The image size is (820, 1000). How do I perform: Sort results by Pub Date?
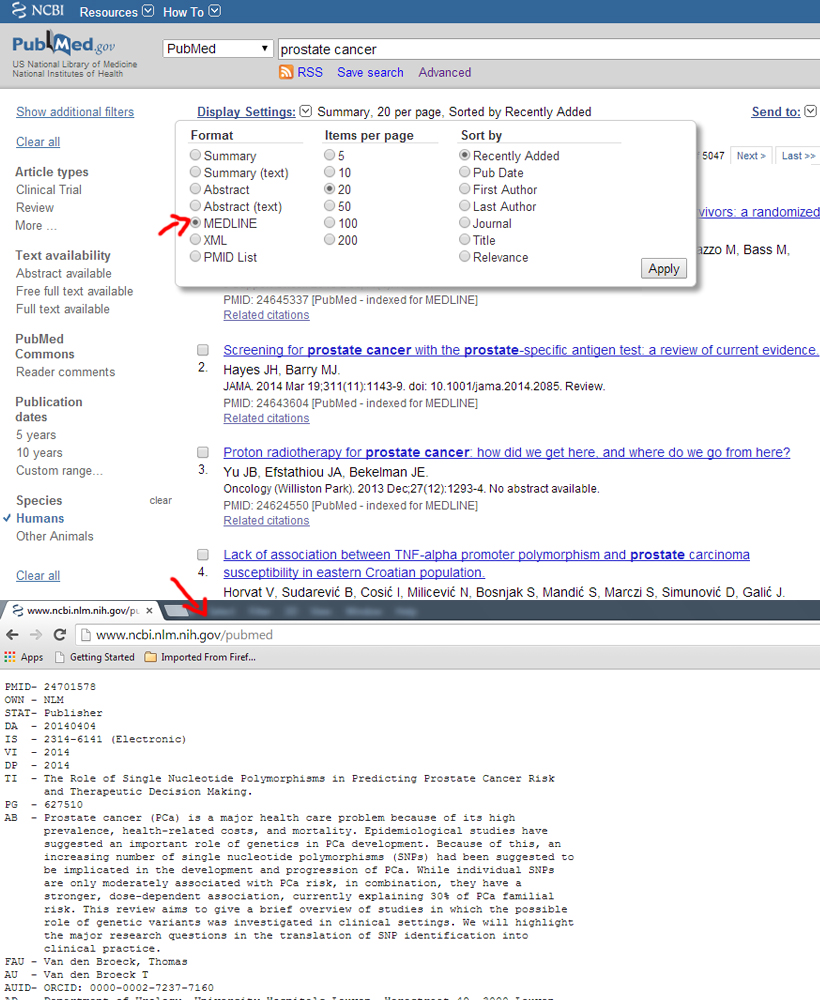465,172
